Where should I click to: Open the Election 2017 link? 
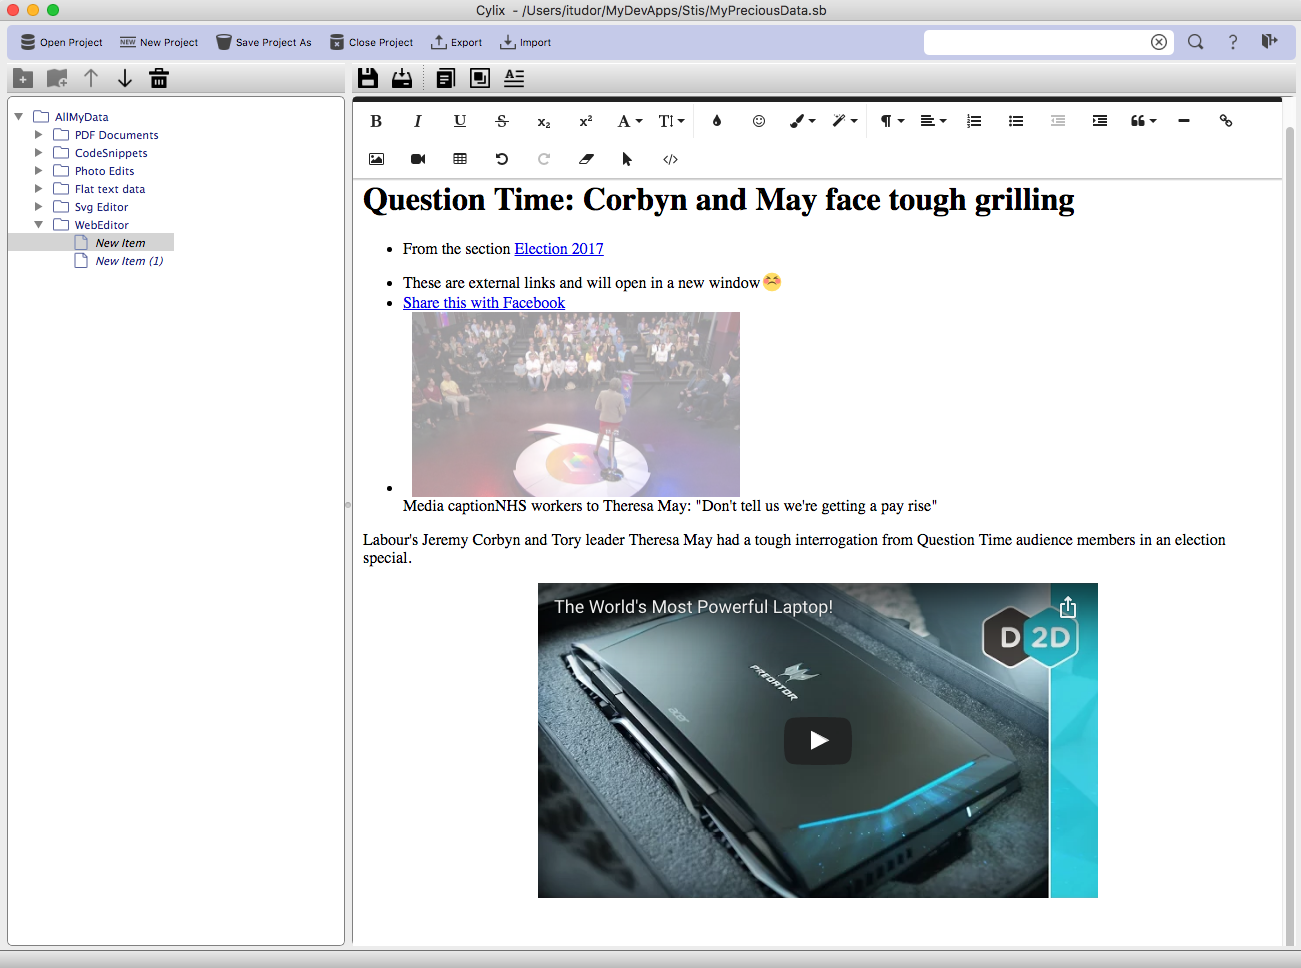pyautogui.click(x=559, y=249)
